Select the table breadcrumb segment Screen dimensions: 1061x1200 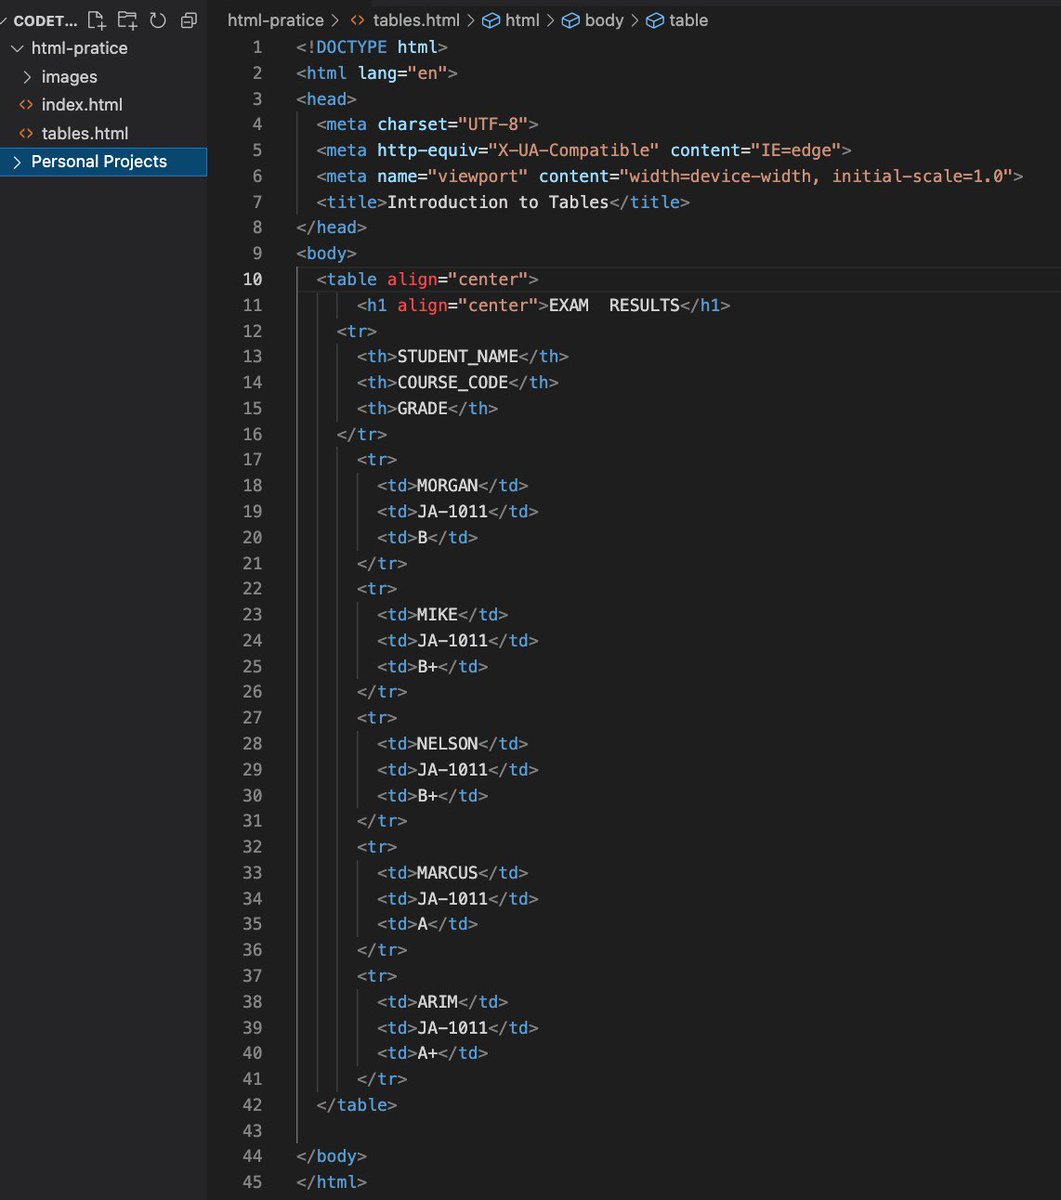coord(689,20)
